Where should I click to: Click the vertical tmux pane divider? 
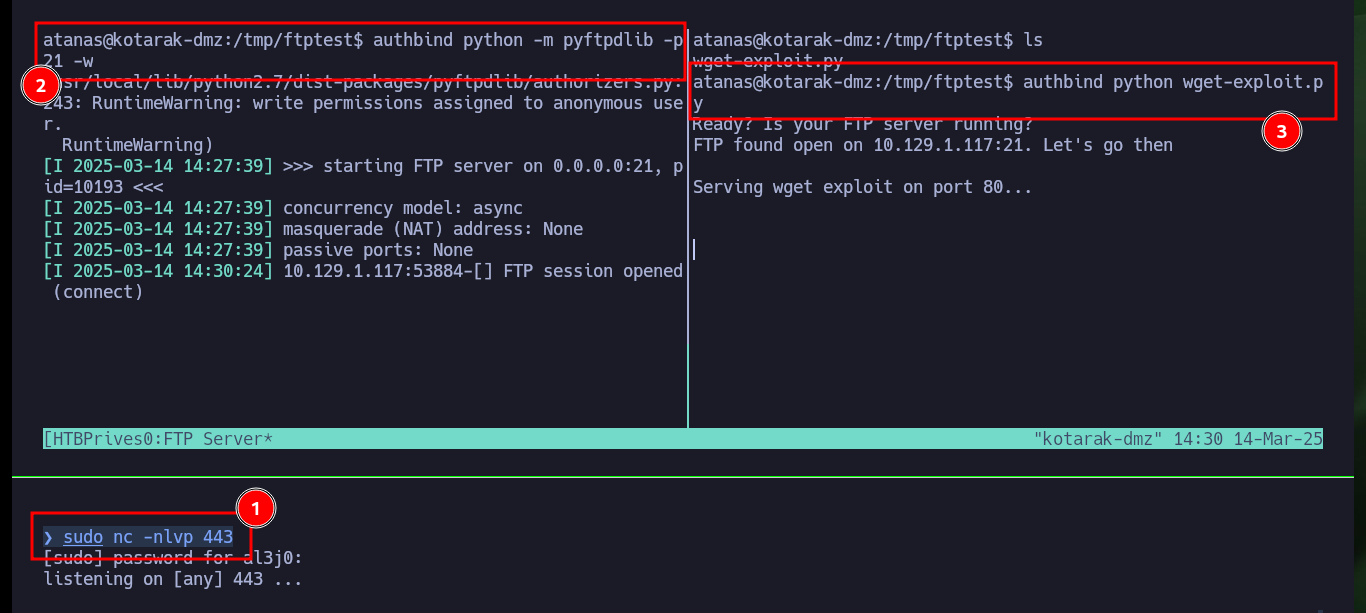pyautogui.click(x=688, y=228)
